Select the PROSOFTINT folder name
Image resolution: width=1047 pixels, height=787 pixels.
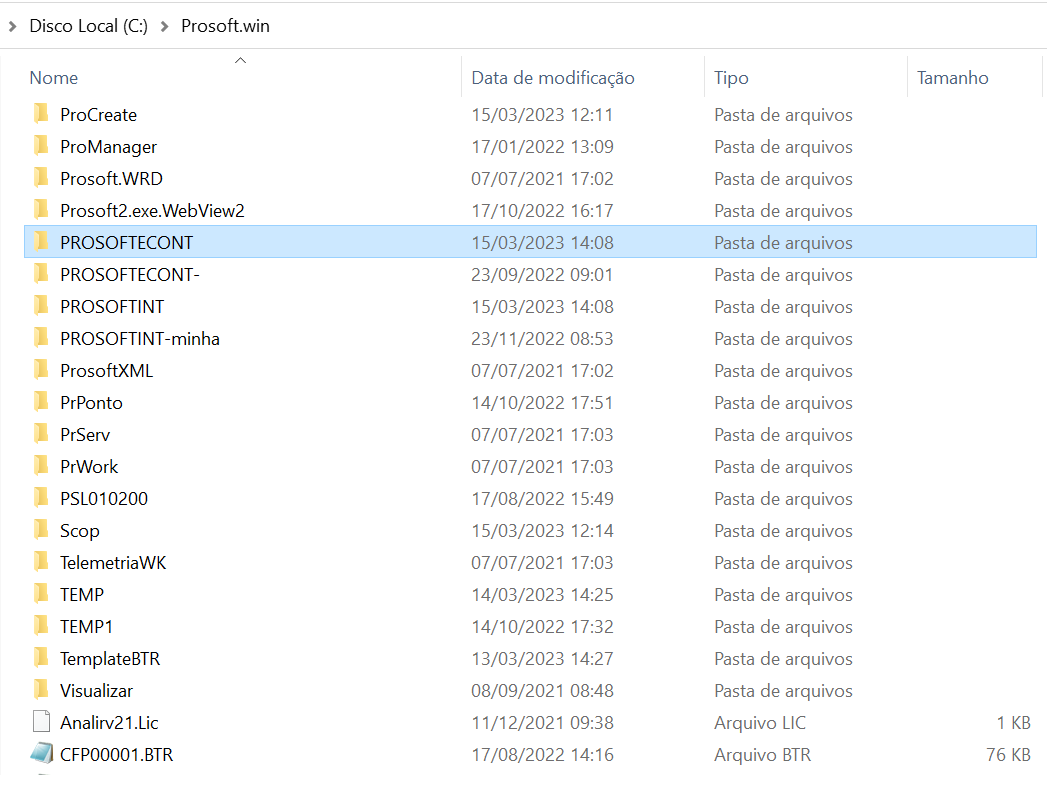112,307
